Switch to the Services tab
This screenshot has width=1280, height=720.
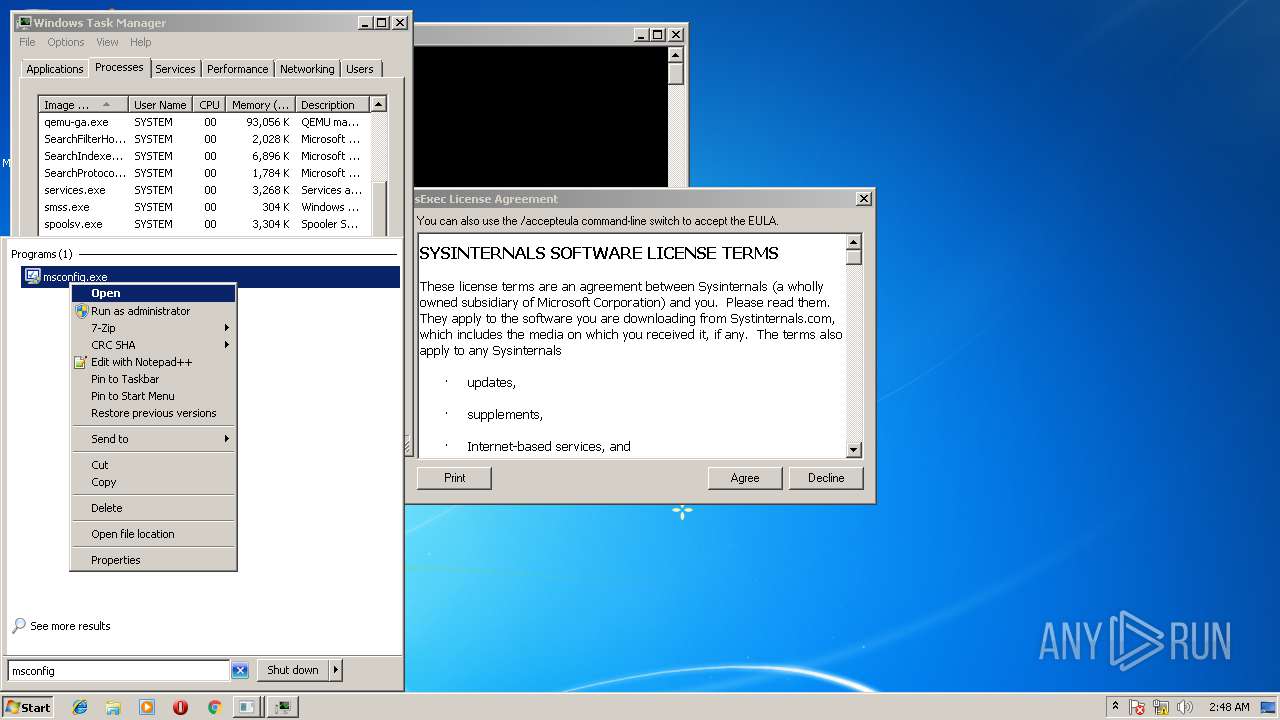[x=175, y=69]
